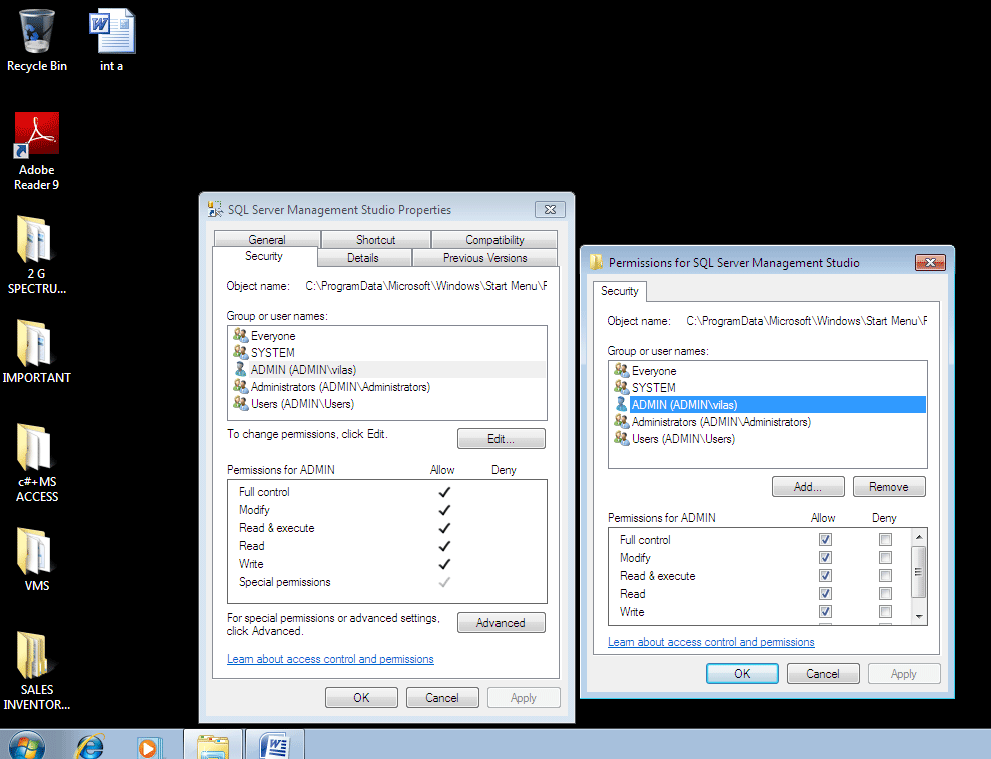
Task: Close the Properties window
Action: [550, 209]
